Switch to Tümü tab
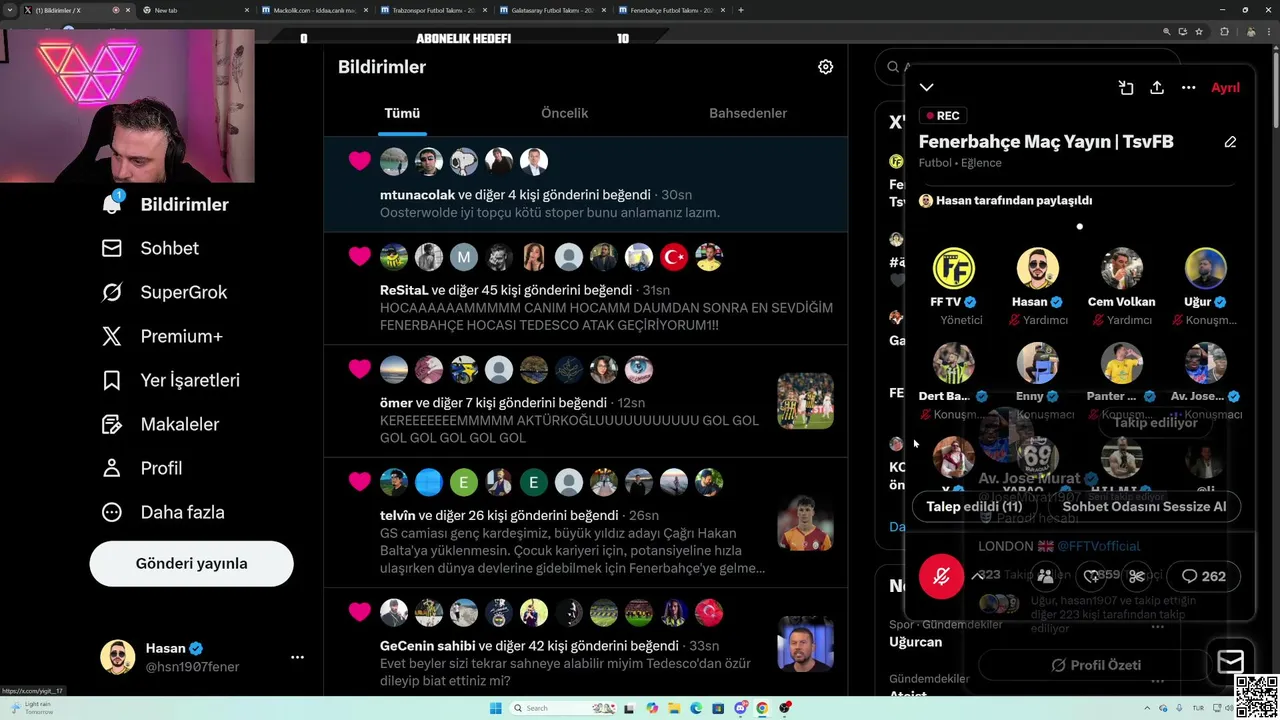Viewport: 1280px width, 720px height. [402, 113]
